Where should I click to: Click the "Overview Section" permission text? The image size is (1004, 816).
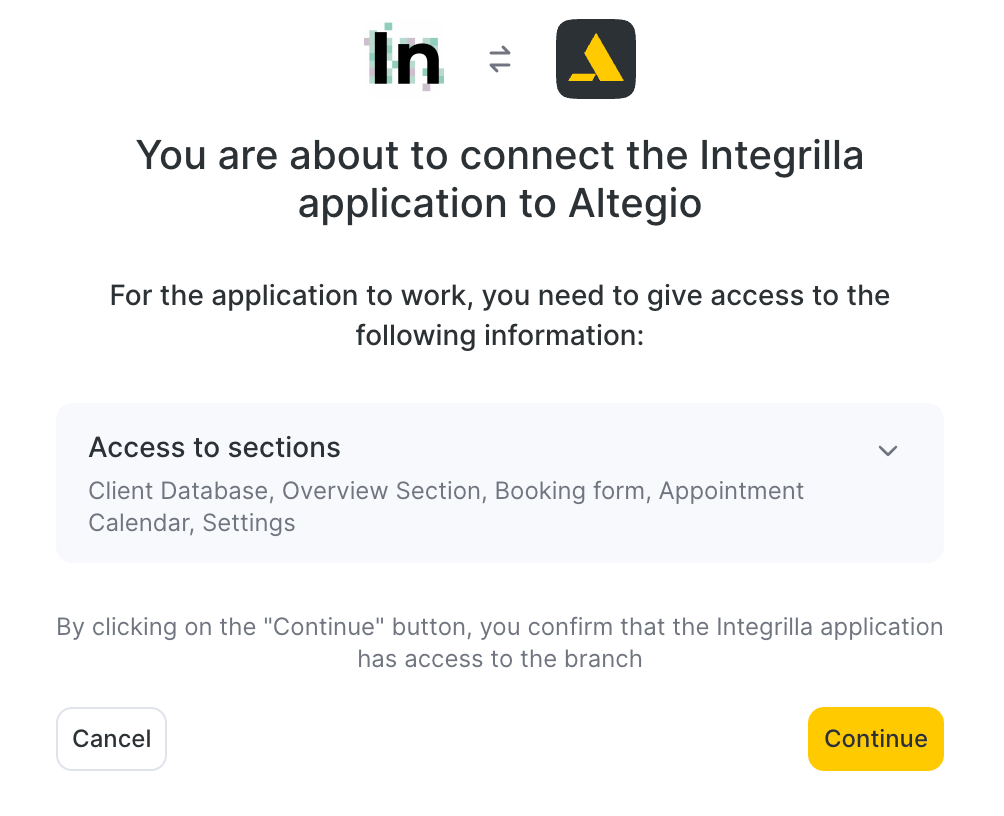382,491
